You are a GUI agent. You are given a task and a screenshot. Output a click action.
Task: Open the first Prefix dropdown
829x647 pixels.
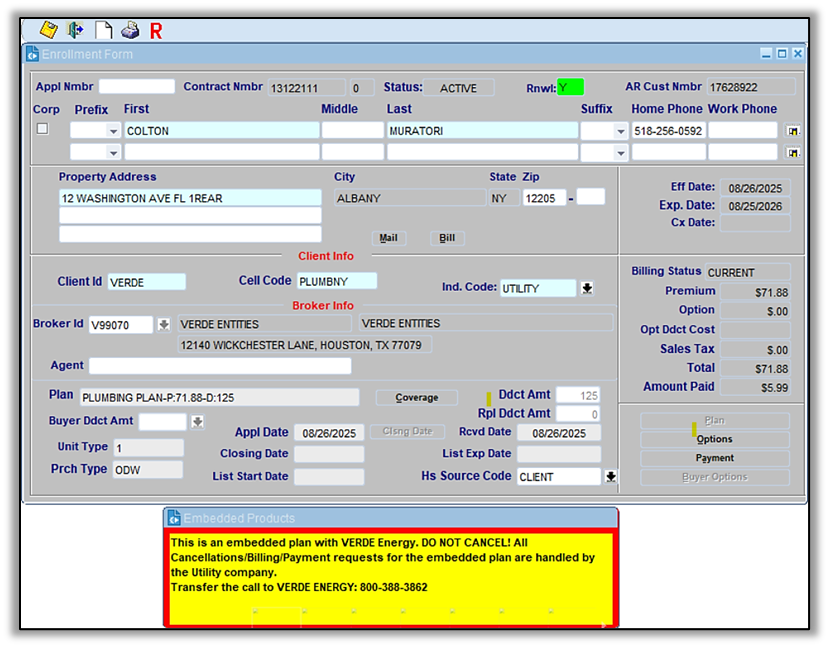coord(112,131)
